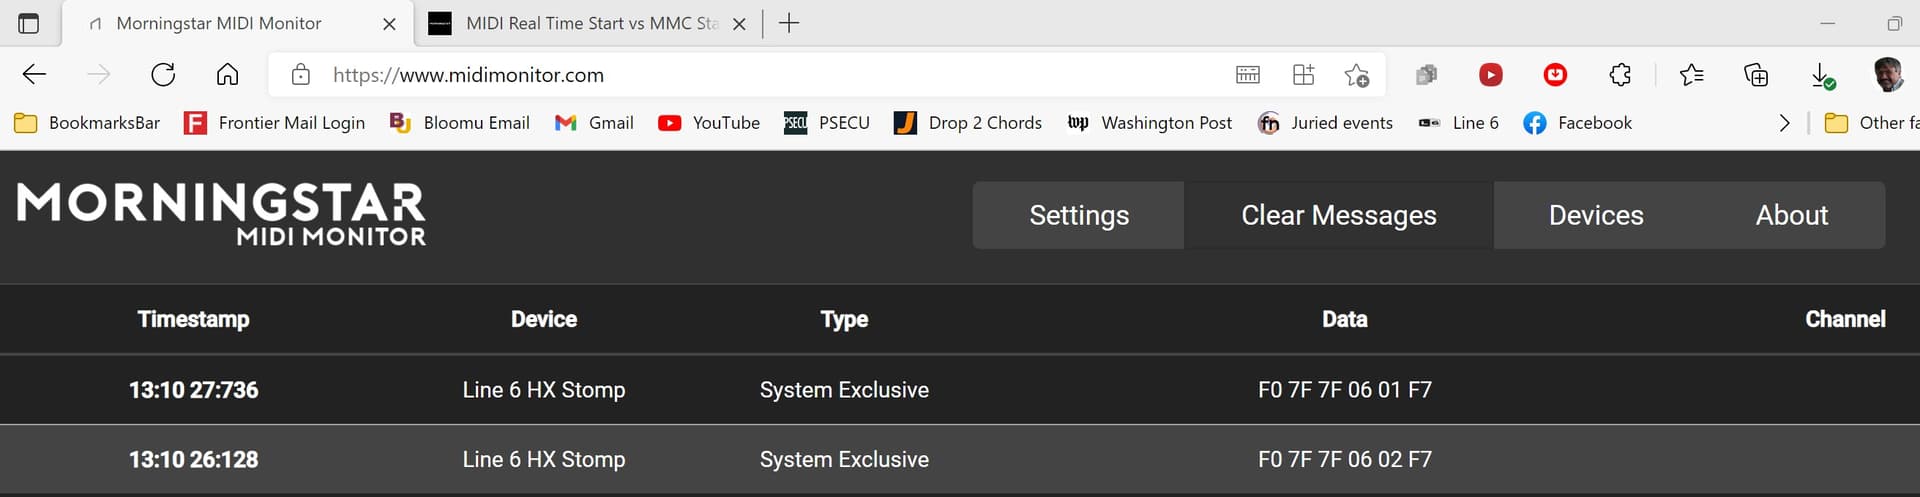1920x497 pixels.
Task: Open the Devices menu item
Action: pos(1595,215)
